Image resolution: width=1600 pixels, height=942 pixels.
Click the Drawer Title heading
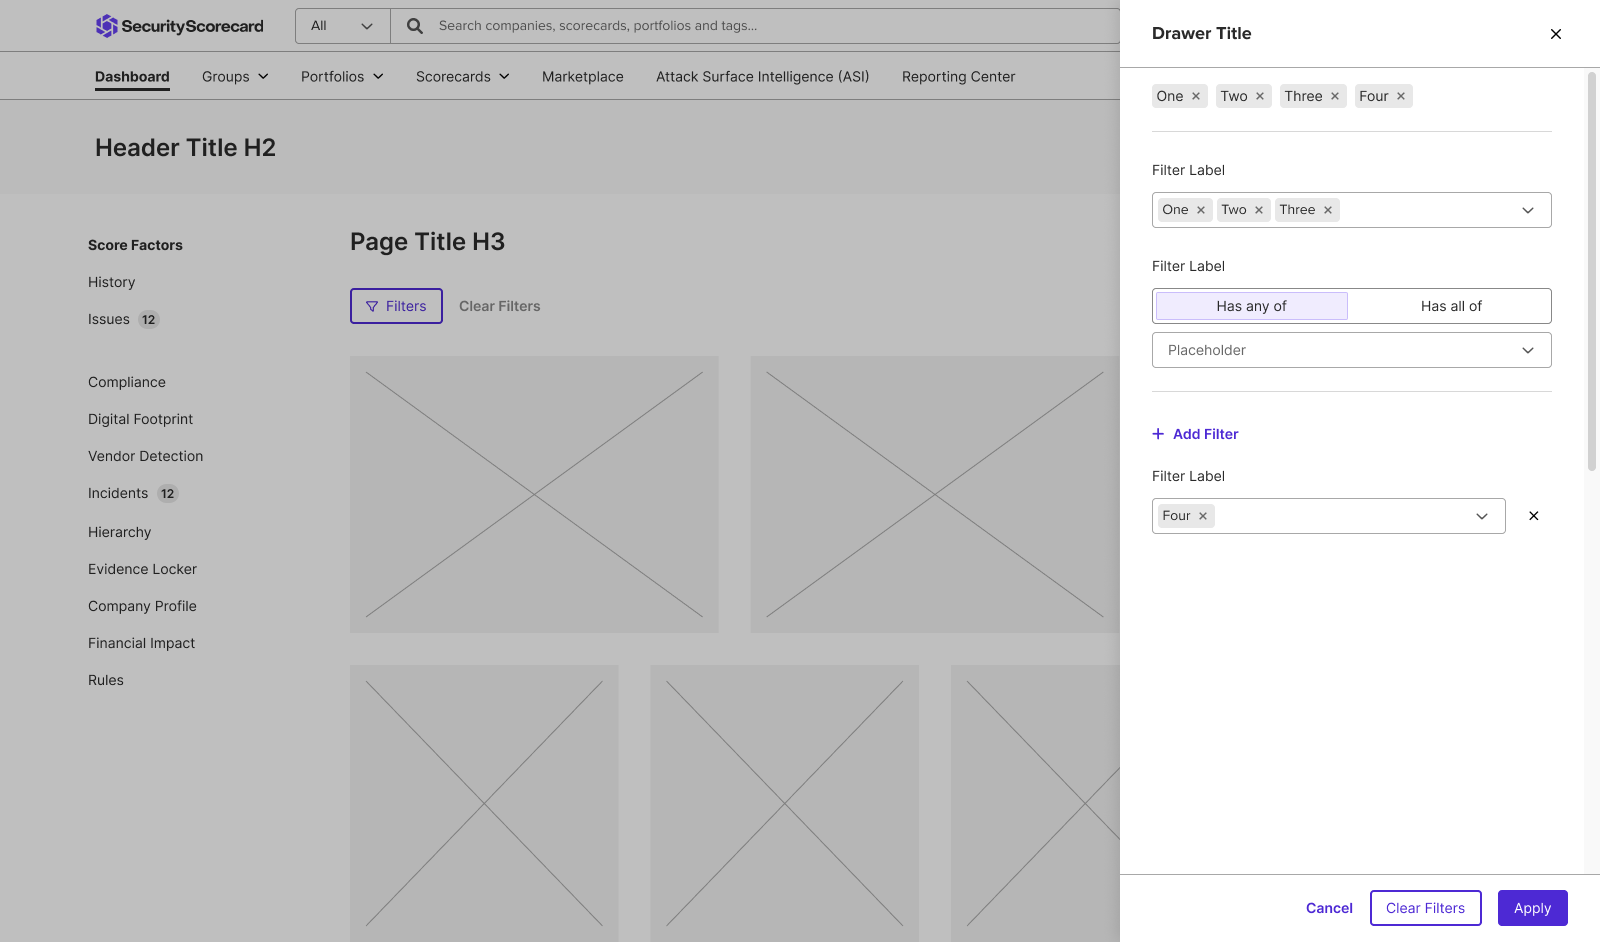point(1202,33)
